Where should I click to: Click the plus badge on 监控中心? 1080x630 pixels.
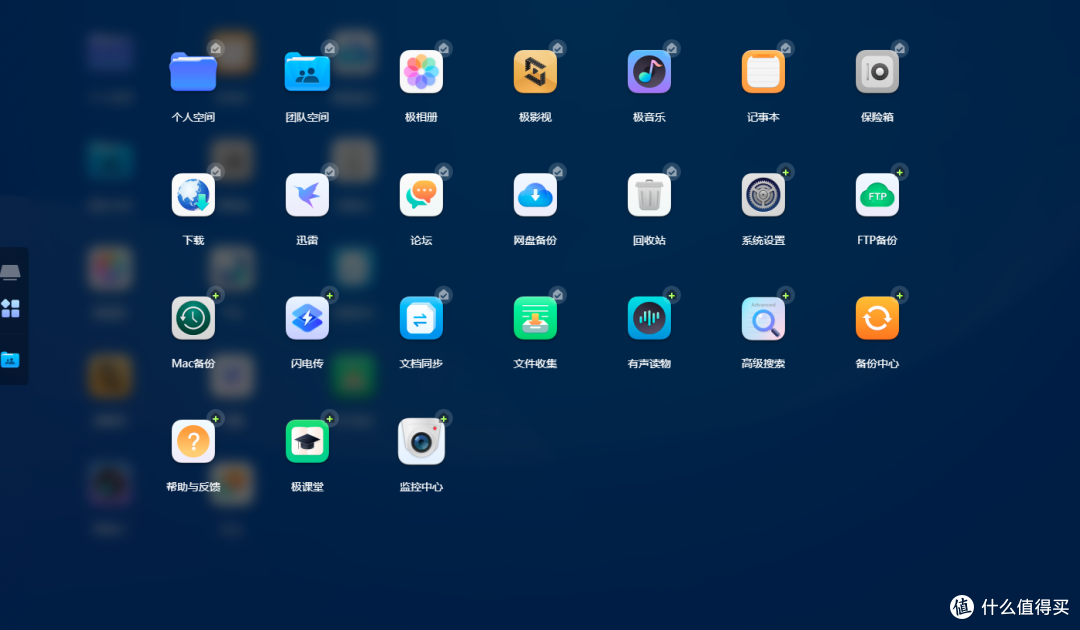pos(444,419)
